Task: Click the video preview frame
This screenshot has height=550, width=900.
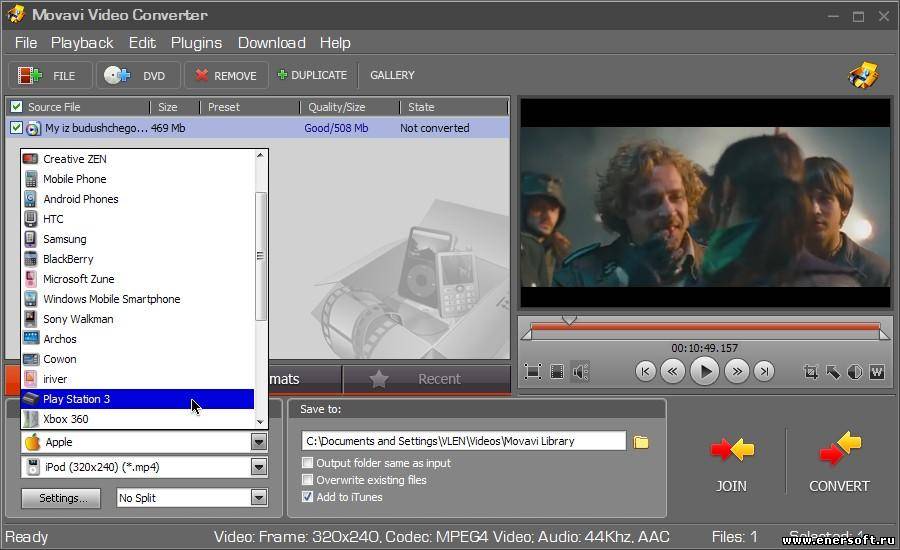Action: pos(705,203)
